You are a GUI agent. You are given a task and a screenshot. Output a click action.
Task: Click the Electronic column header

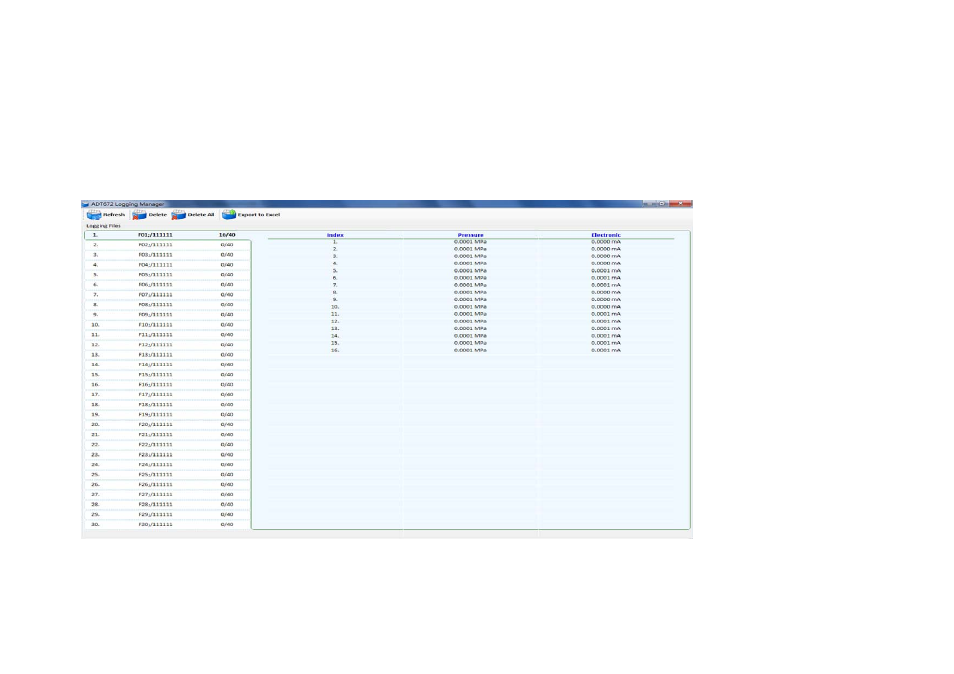tap(606, 235)
